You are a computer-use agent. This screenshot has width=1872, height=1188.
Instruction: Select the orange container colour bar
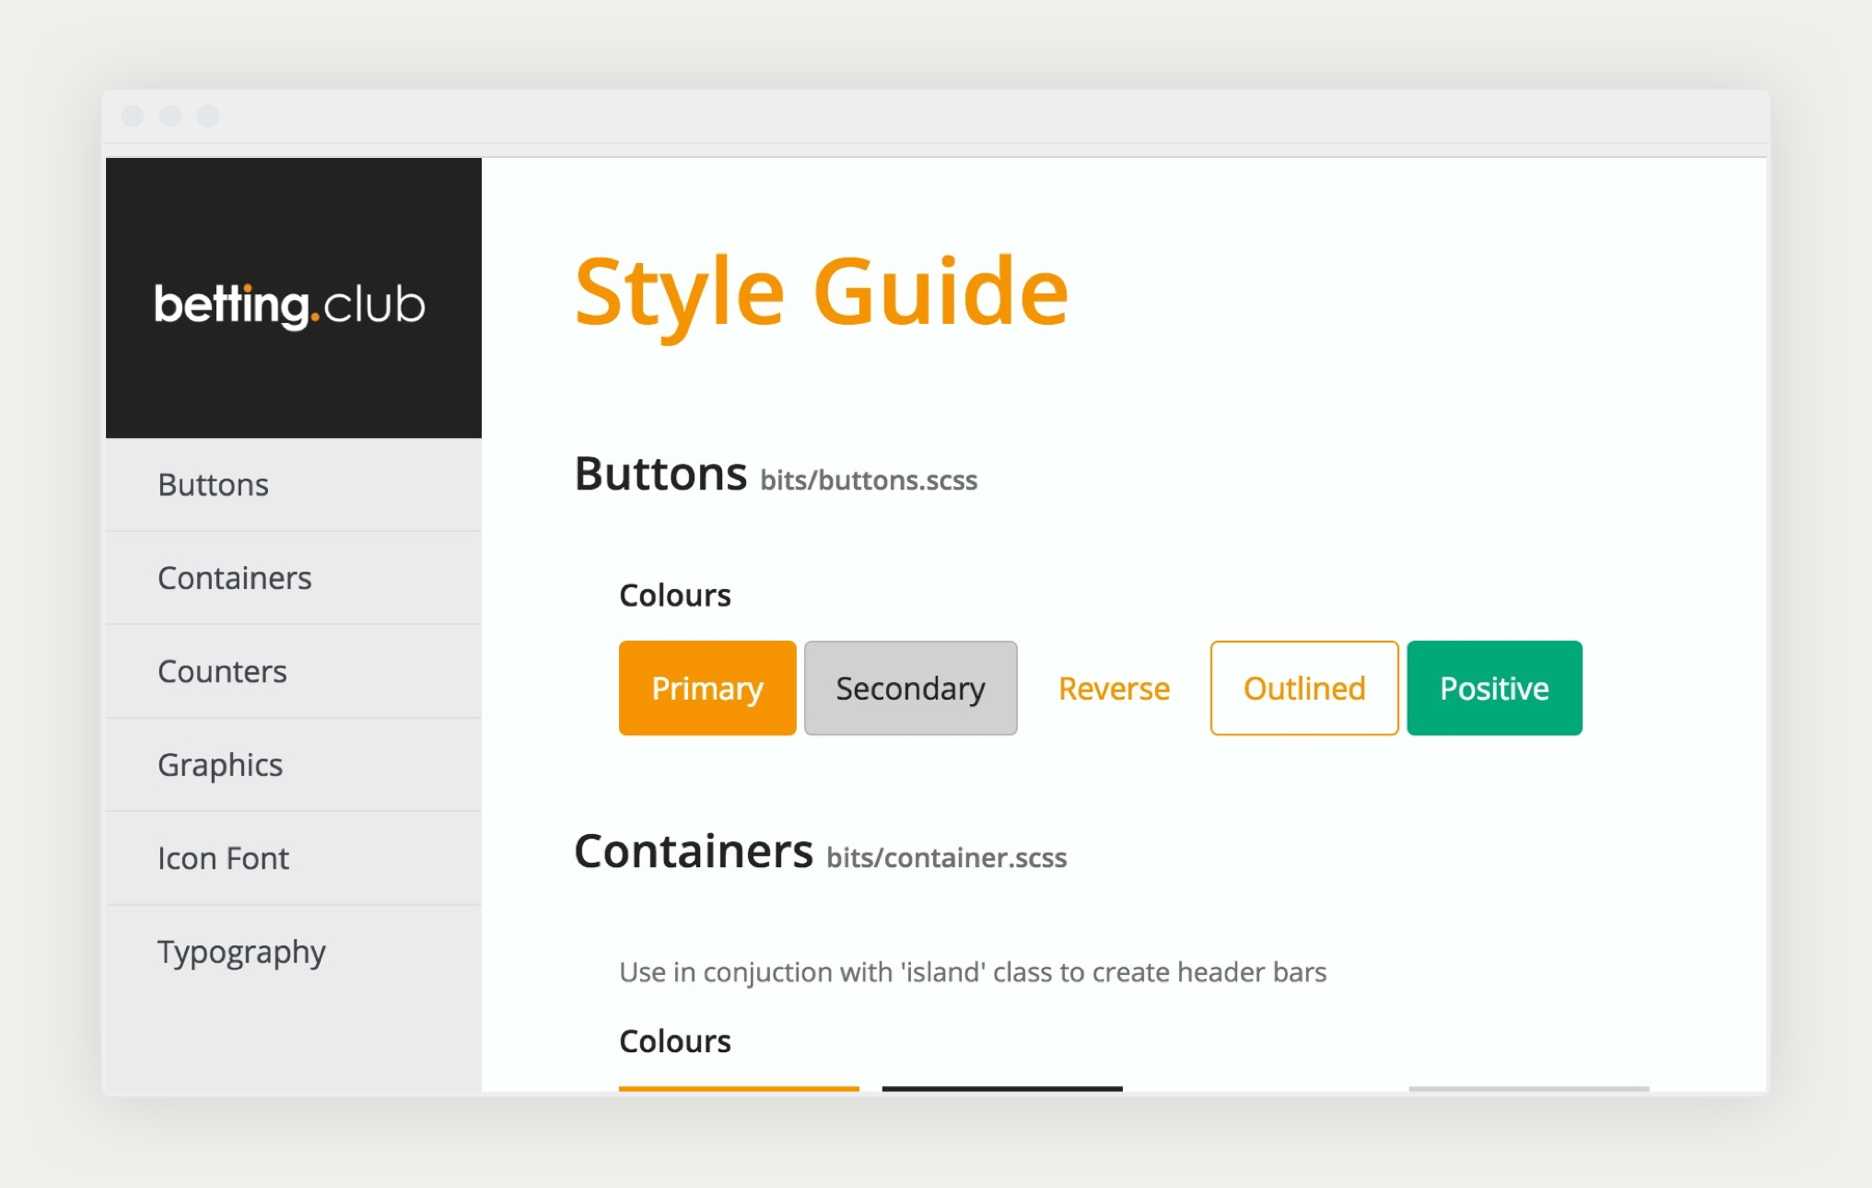pos(738,1088)
